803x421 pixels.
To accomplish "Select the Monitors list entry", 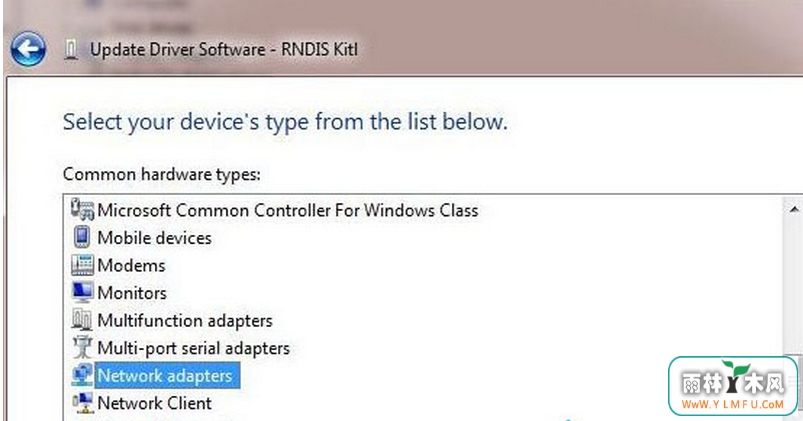I will 132,293.
